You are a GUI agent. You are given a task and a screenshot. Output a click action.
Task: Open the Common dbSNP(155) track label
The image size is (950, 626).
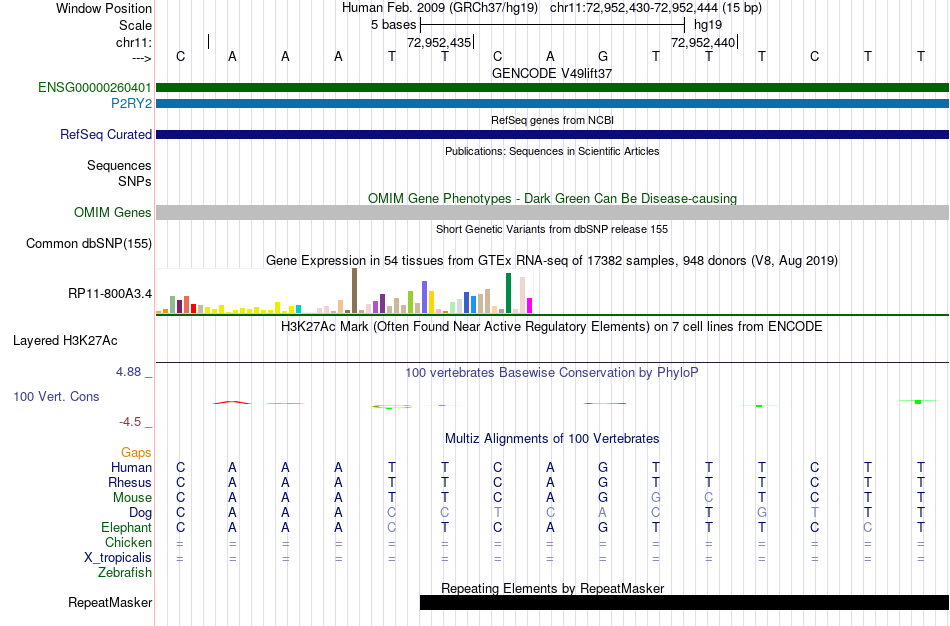pos(89,243)
